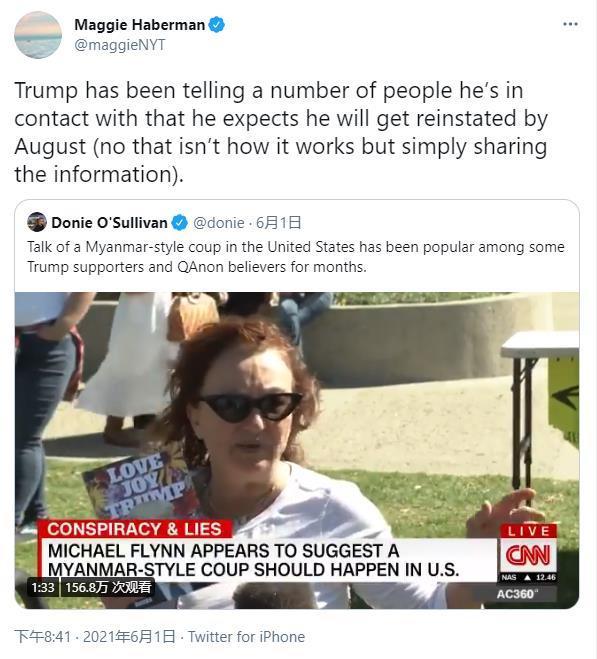The width and height of the screenshot is (597, 659).
Task: Open the quoted tweet's 6月1日 date
Action: point(278,223)
